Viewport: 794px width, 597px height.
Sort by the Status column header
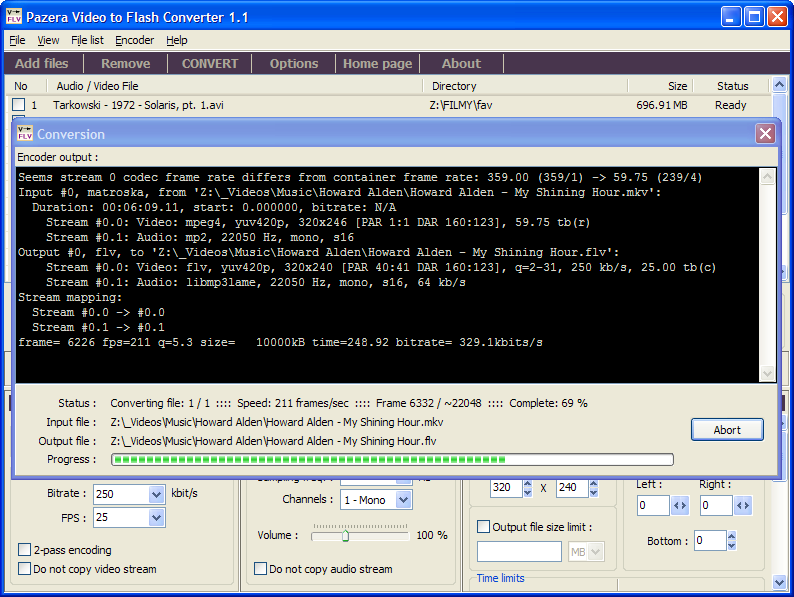(x=732, y=86)
